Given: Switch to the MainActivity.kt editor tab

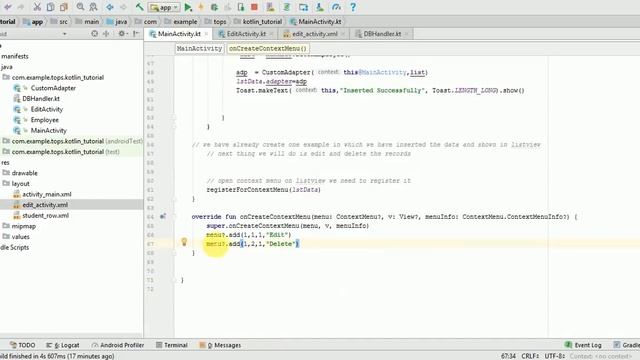Looking at the screenshot, I should (x=179, y=34).
